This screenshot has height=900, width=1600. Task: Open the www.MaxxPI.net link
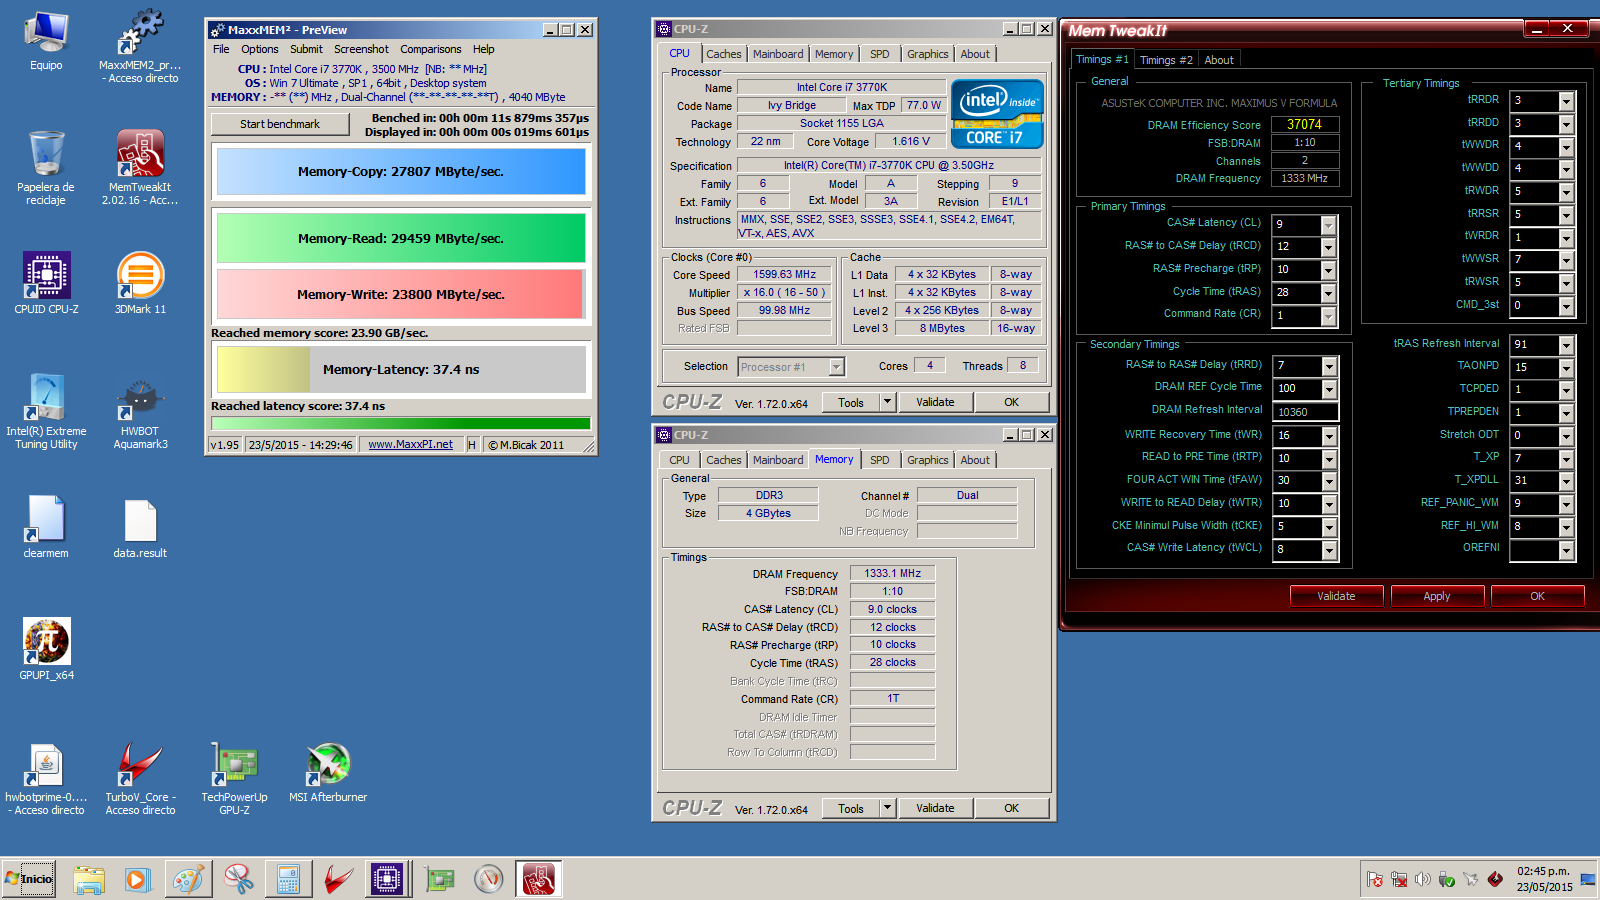tap(410, 445)
